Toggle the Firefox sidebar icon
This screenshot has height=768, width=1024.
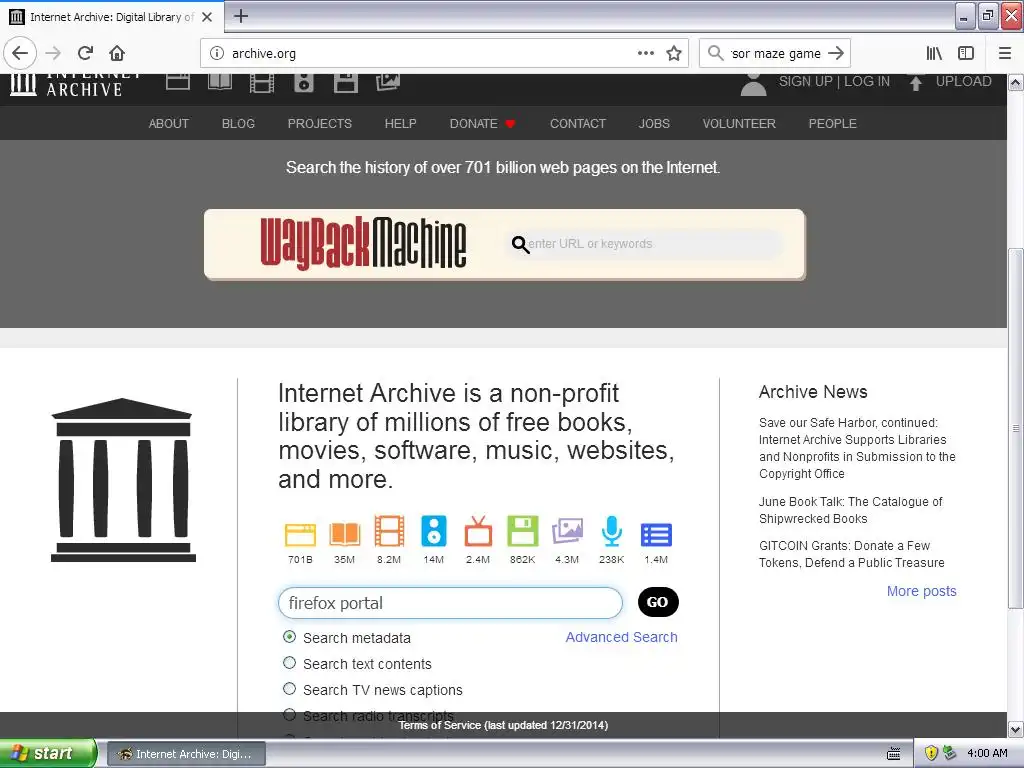(966, 53)
